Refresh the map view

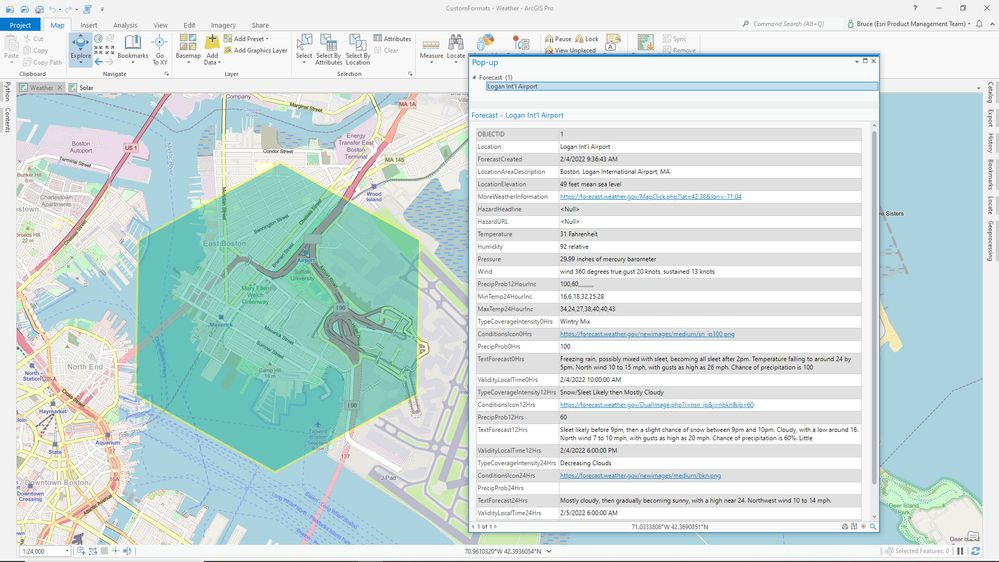975,551
